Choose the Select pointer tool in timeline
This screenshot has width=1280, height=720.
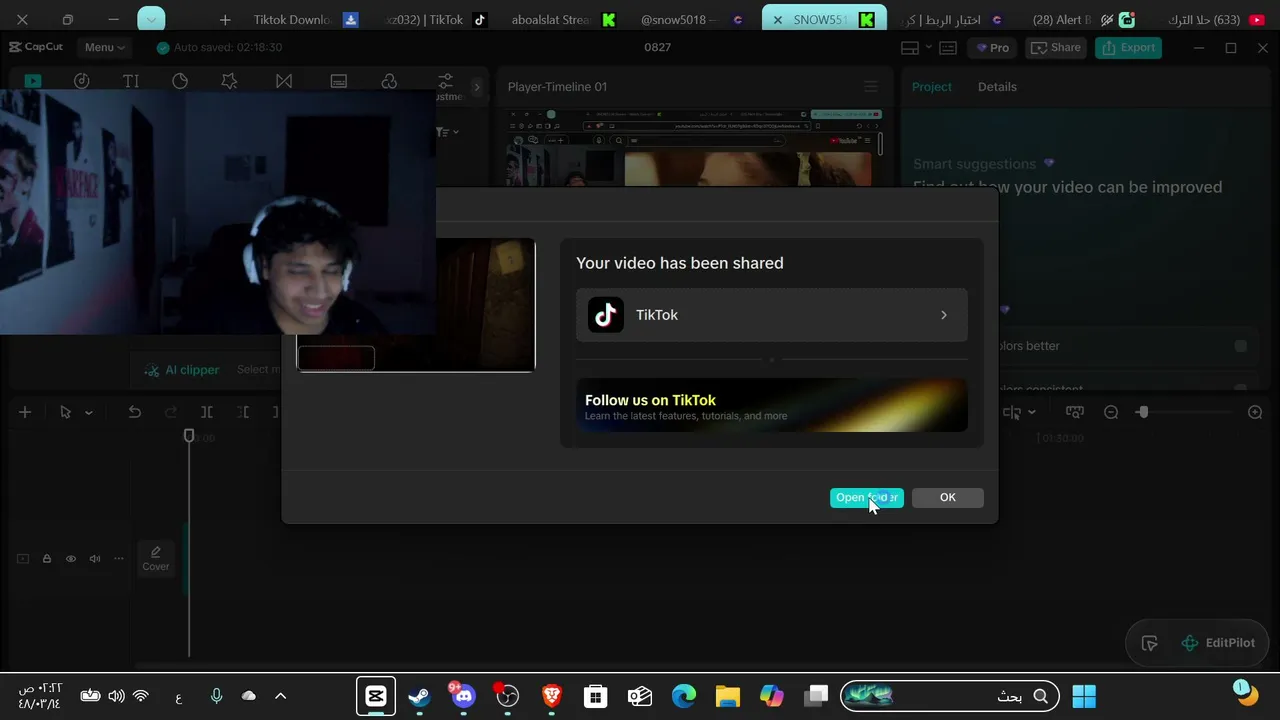tap(66, 412)
